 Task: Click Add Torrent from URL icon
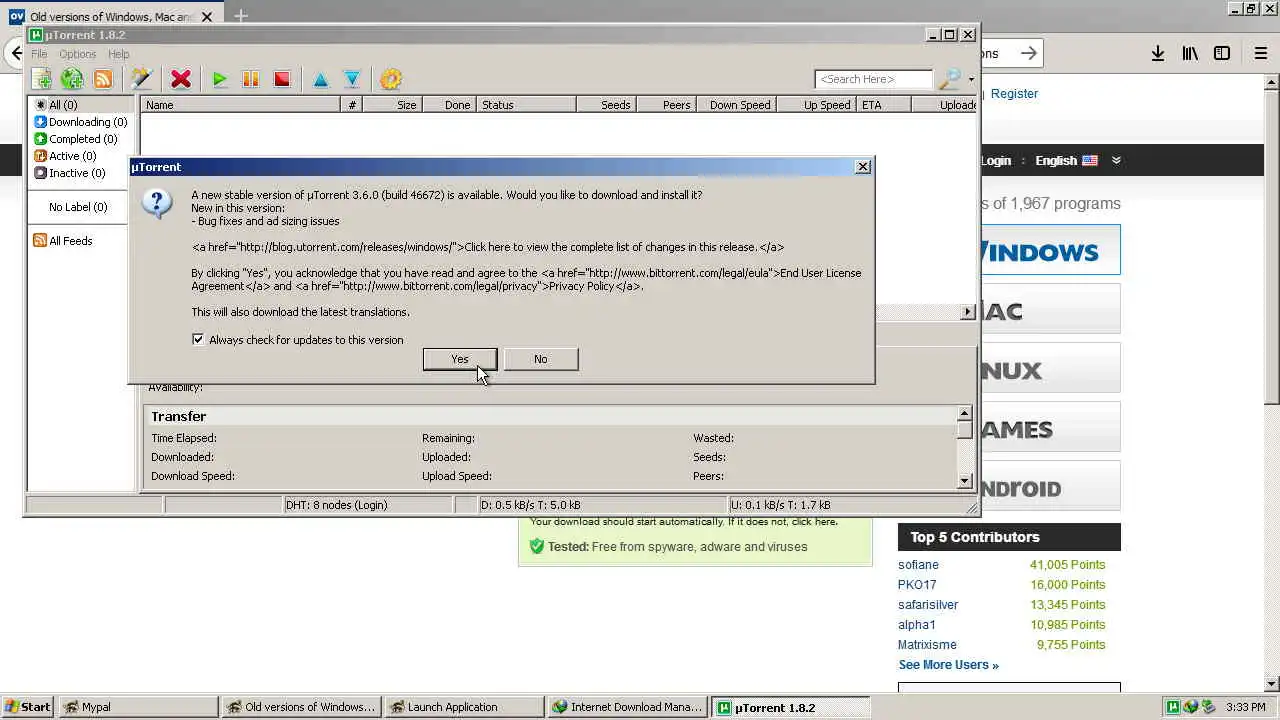(x=72, y=79)
